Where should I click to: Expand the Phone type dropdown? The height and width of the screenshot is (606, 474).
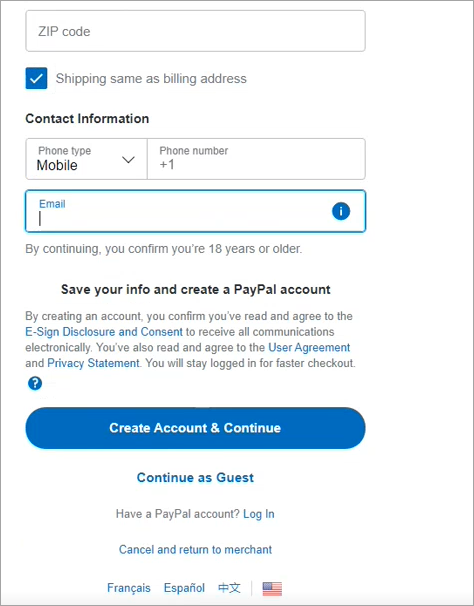tap(86, 159)
